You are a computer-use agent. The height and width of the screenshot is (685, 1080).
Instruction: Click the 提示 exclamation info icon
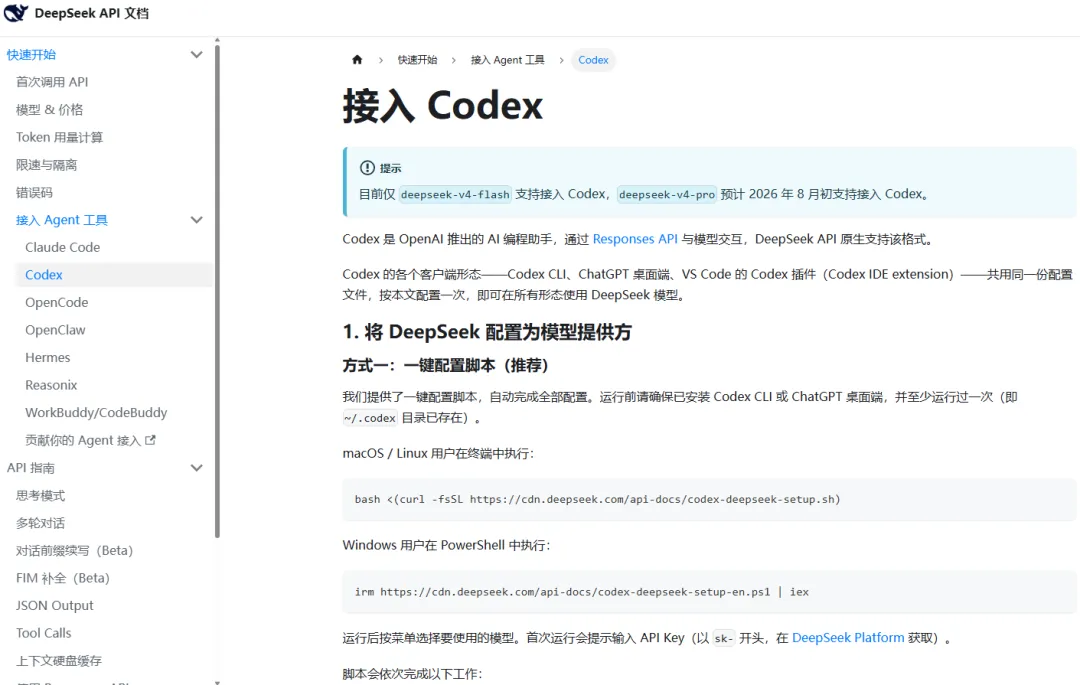coord(367,168)
